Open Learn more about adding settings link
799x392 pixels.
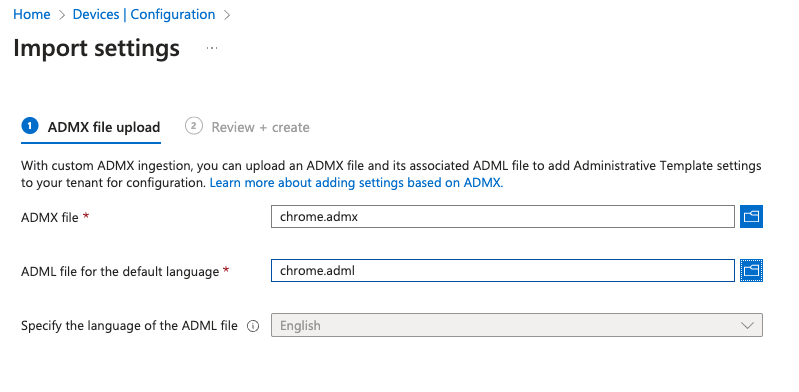(x=356, y=183)
